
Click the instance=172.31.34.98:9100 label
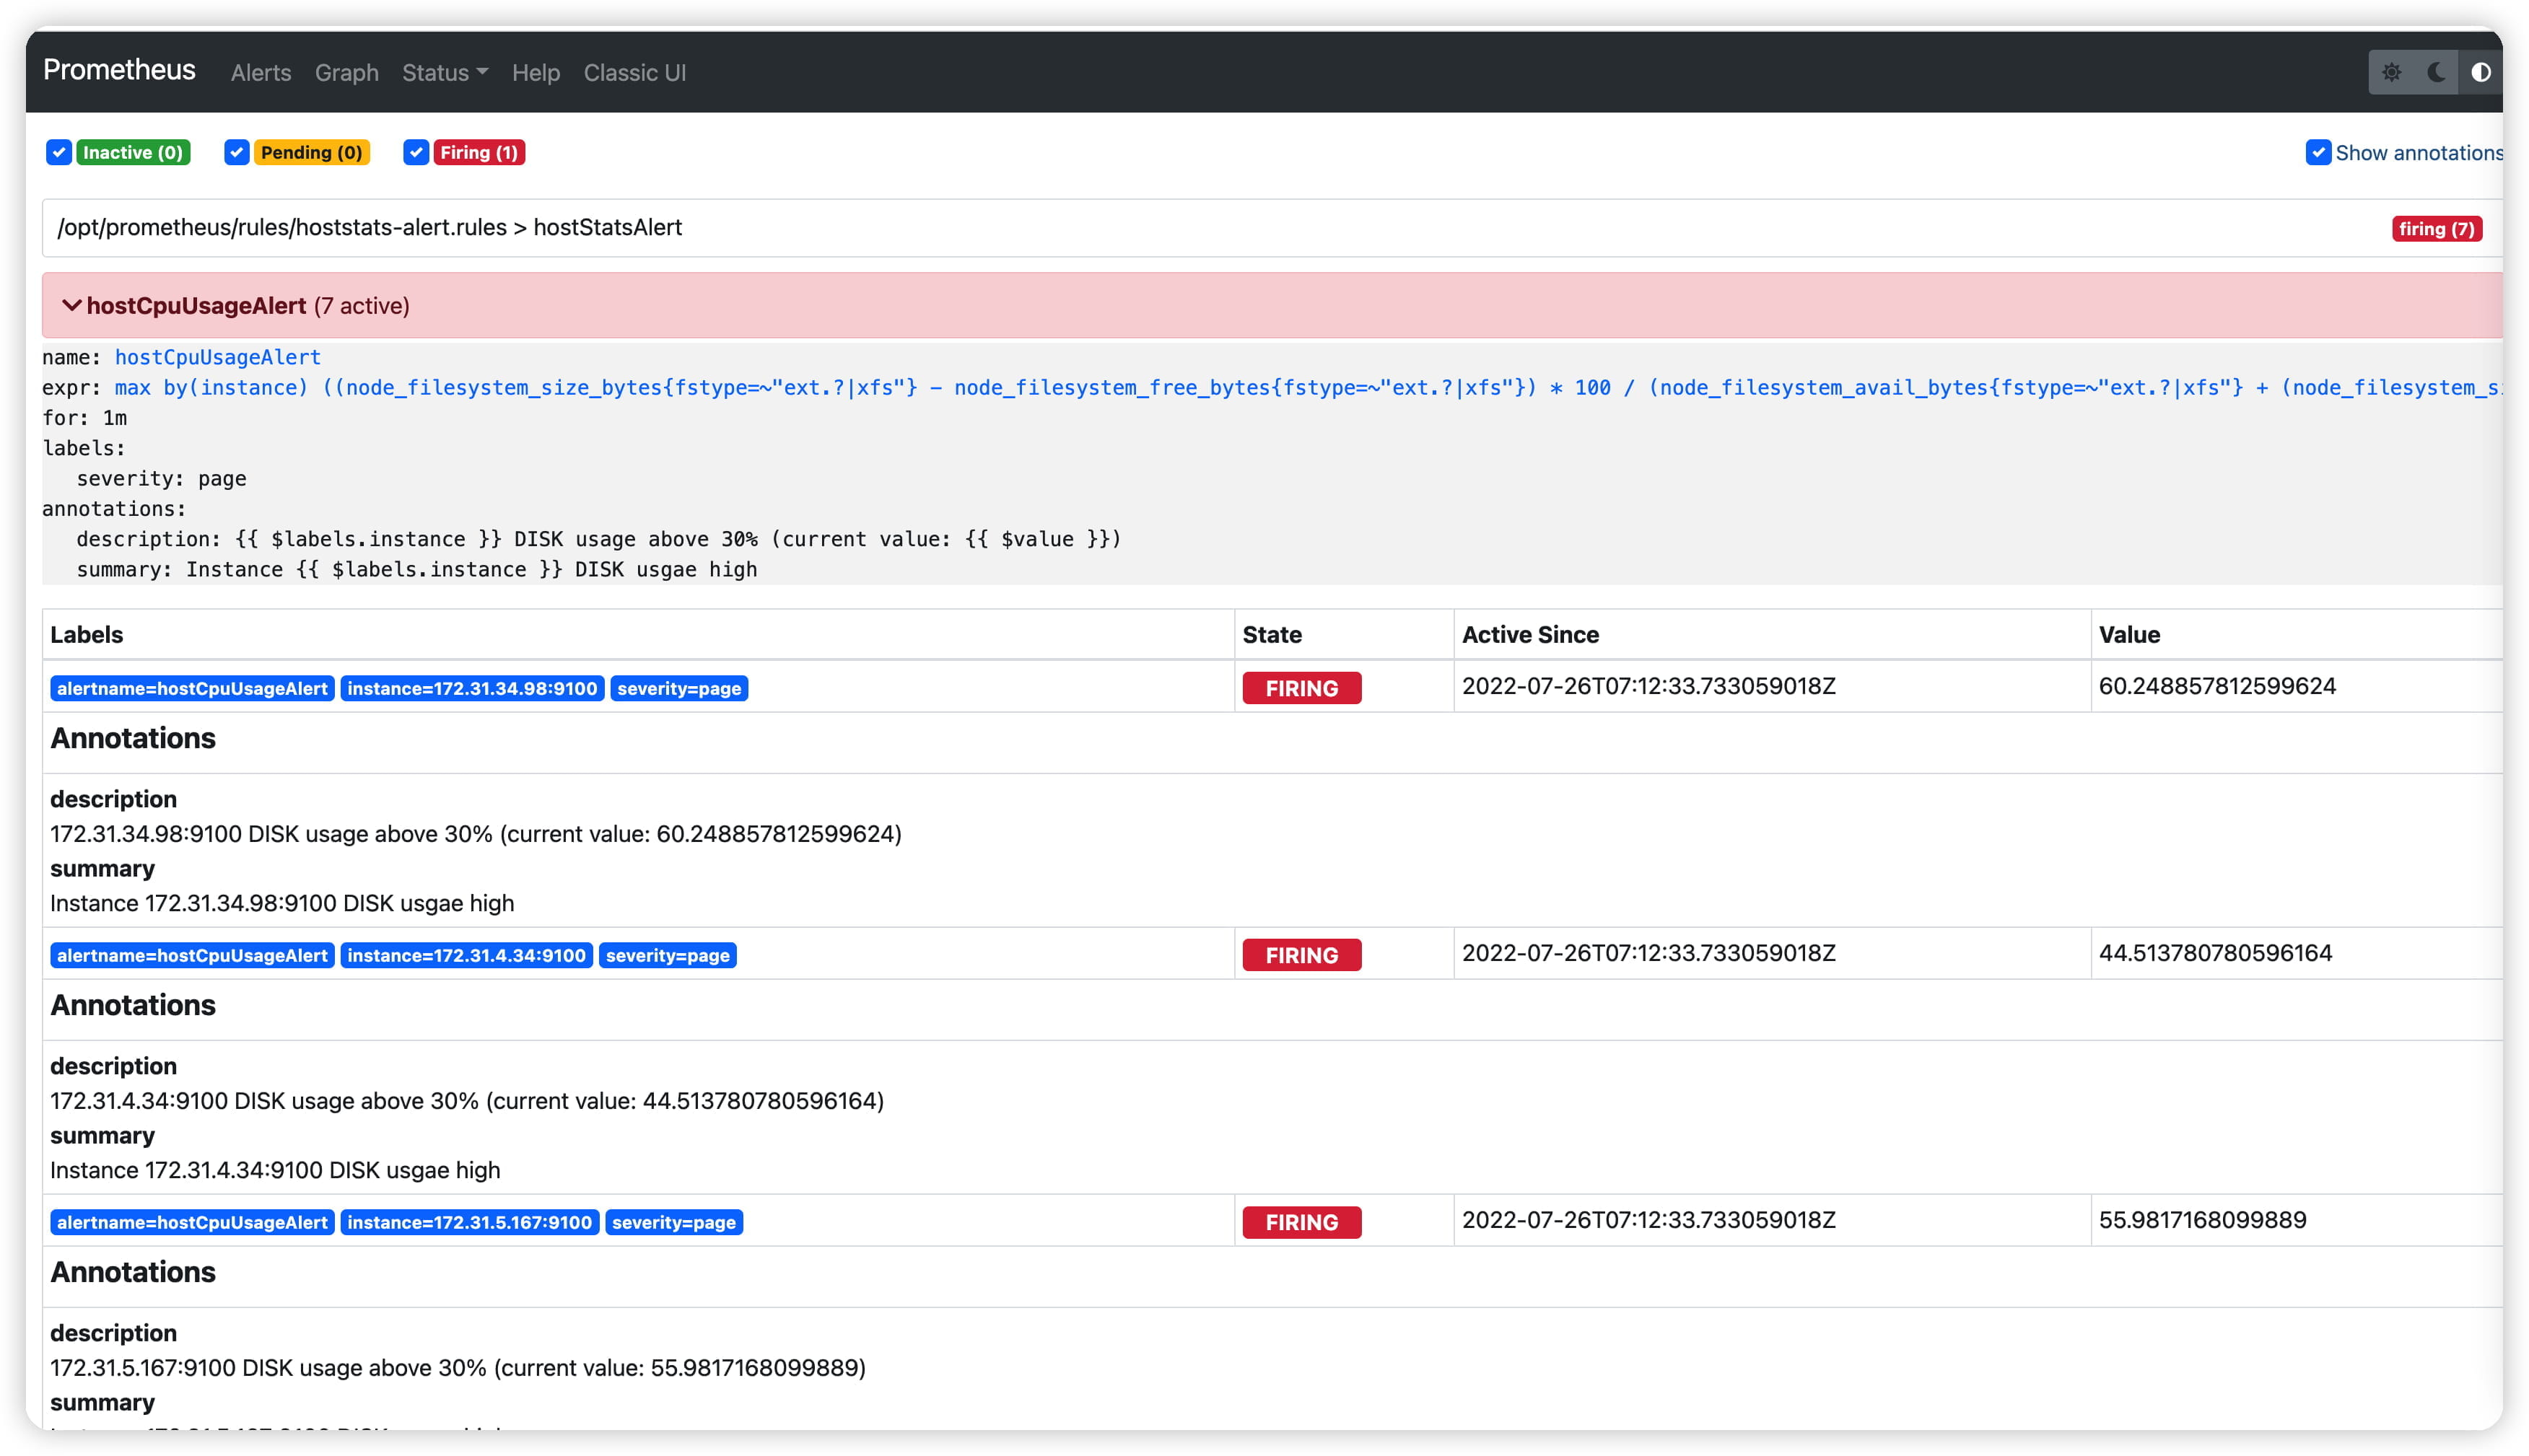tap(472, 688)
